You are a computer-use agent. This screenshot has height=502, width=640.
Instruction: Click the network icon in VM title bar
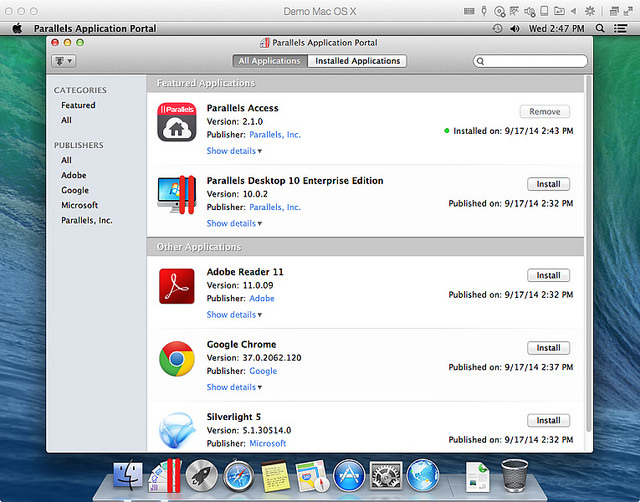coord(514,11)
